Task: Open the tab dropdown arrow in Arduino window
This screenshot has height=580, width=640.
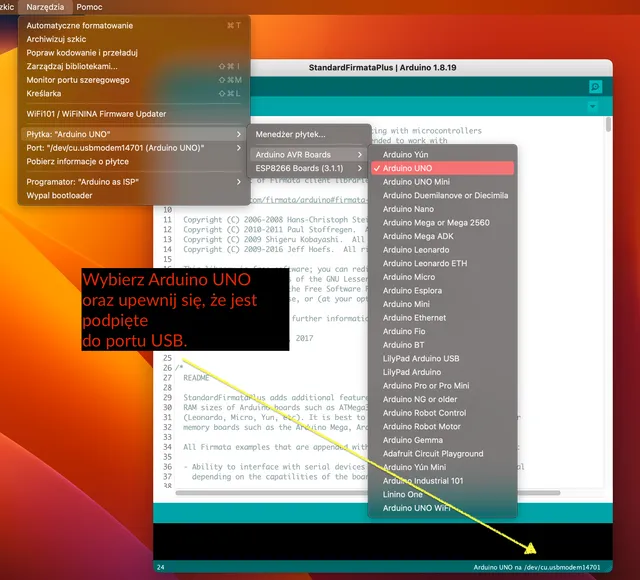Action: 592,107
